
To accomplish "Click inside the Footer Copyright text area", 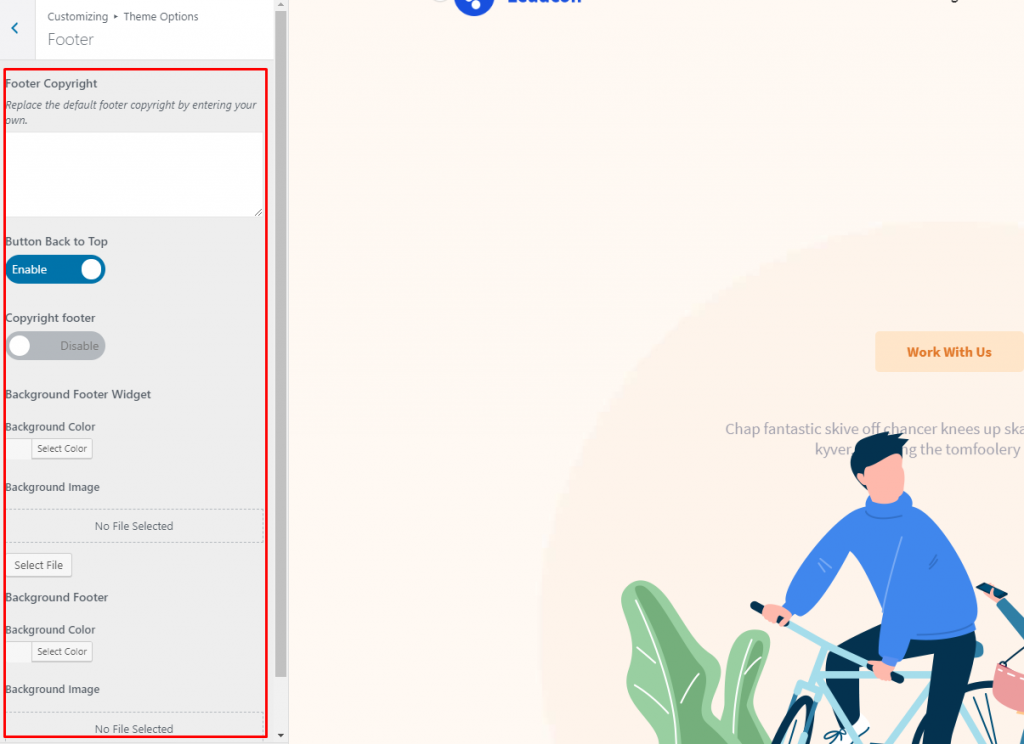I will (x=134, y=174).
